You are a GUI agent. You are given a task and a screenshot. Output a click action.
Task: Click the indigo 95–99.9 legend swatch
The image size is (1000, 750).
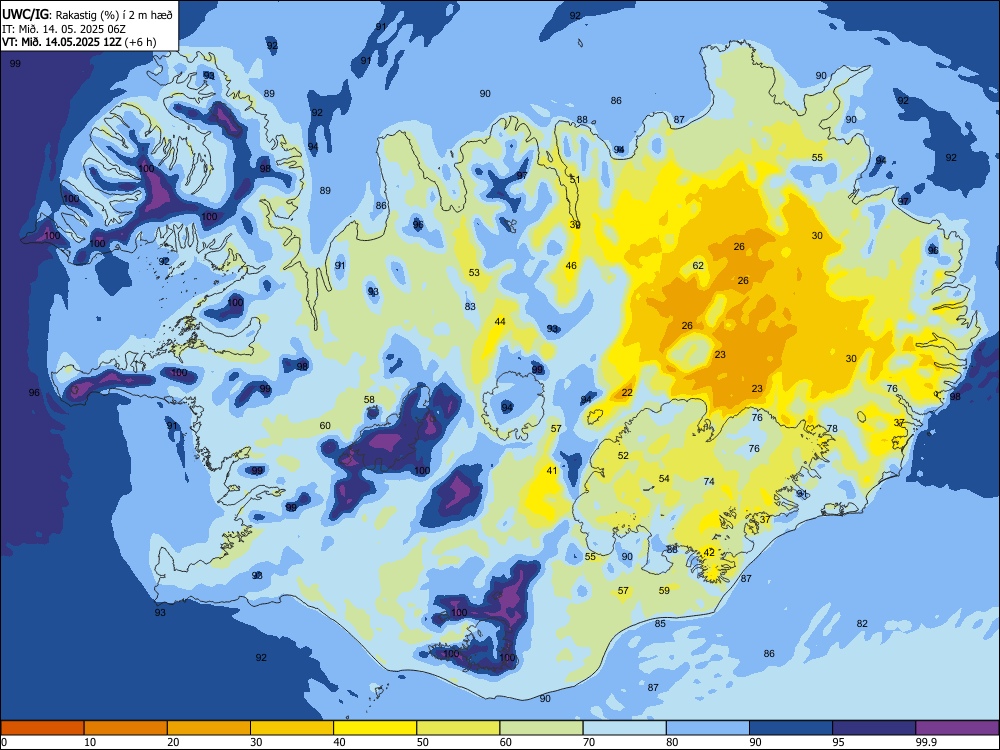tap(874, 728)
